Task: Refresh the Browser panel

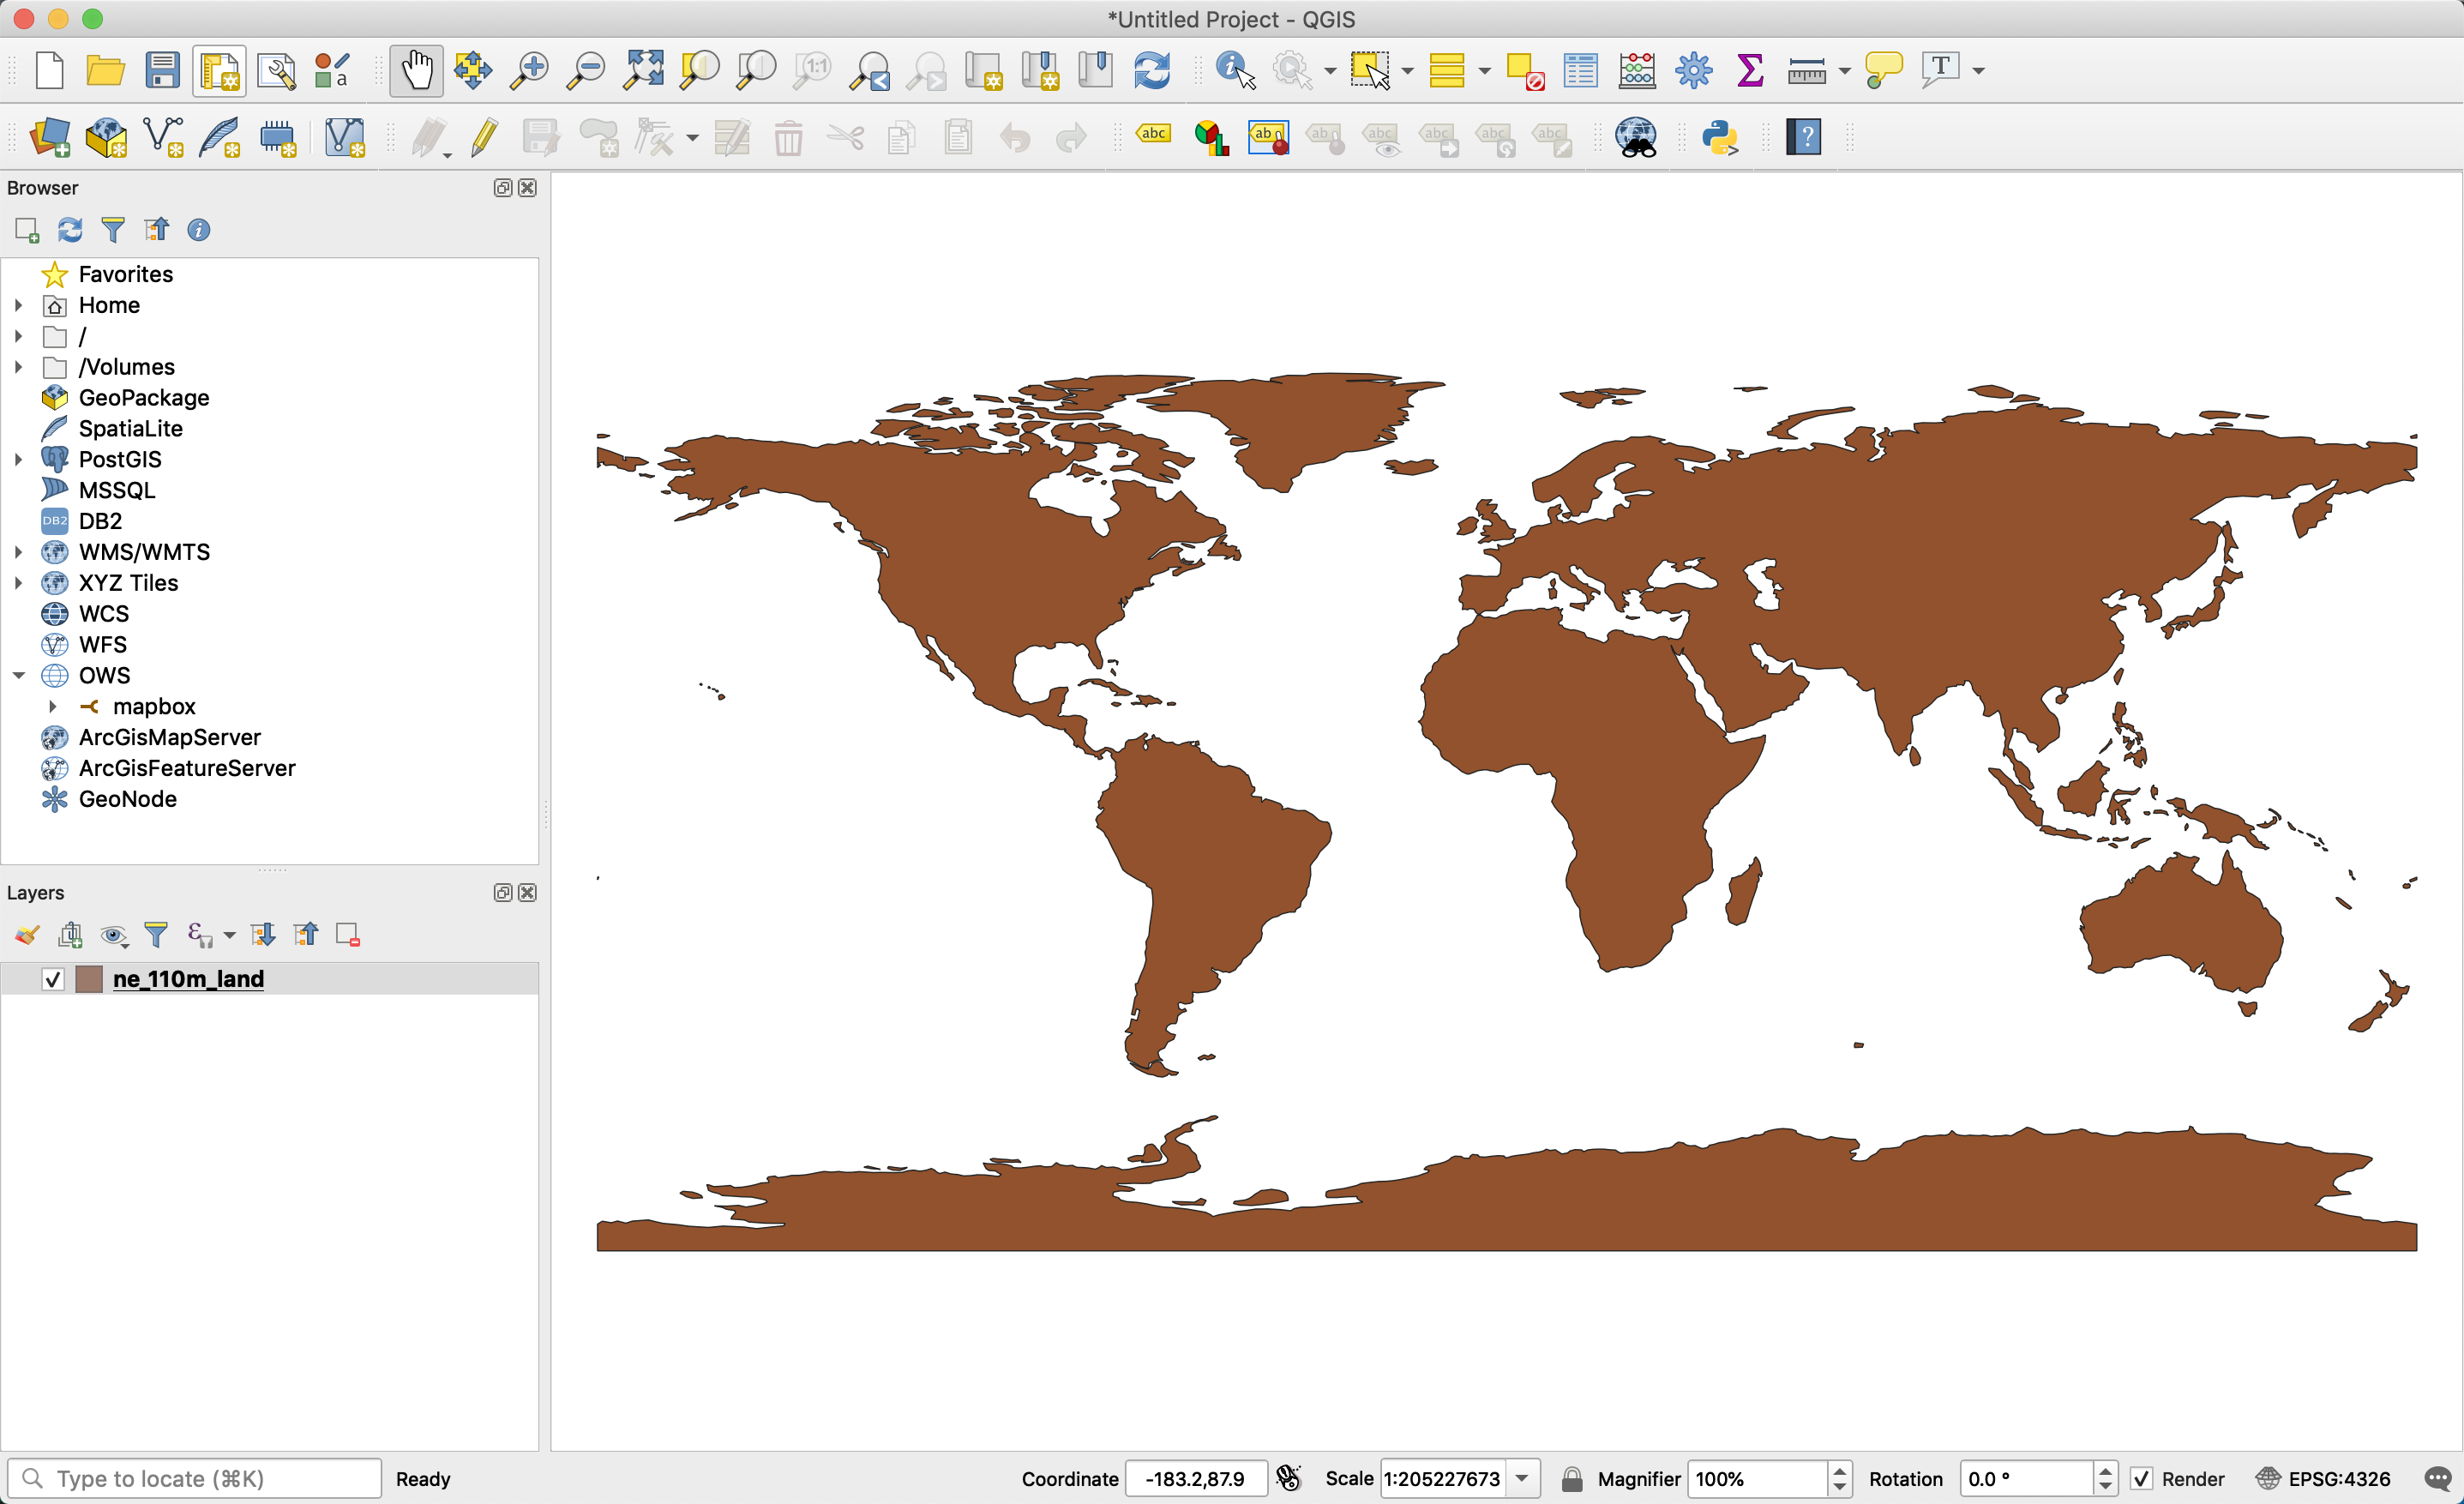Action: tap(70, 230)
